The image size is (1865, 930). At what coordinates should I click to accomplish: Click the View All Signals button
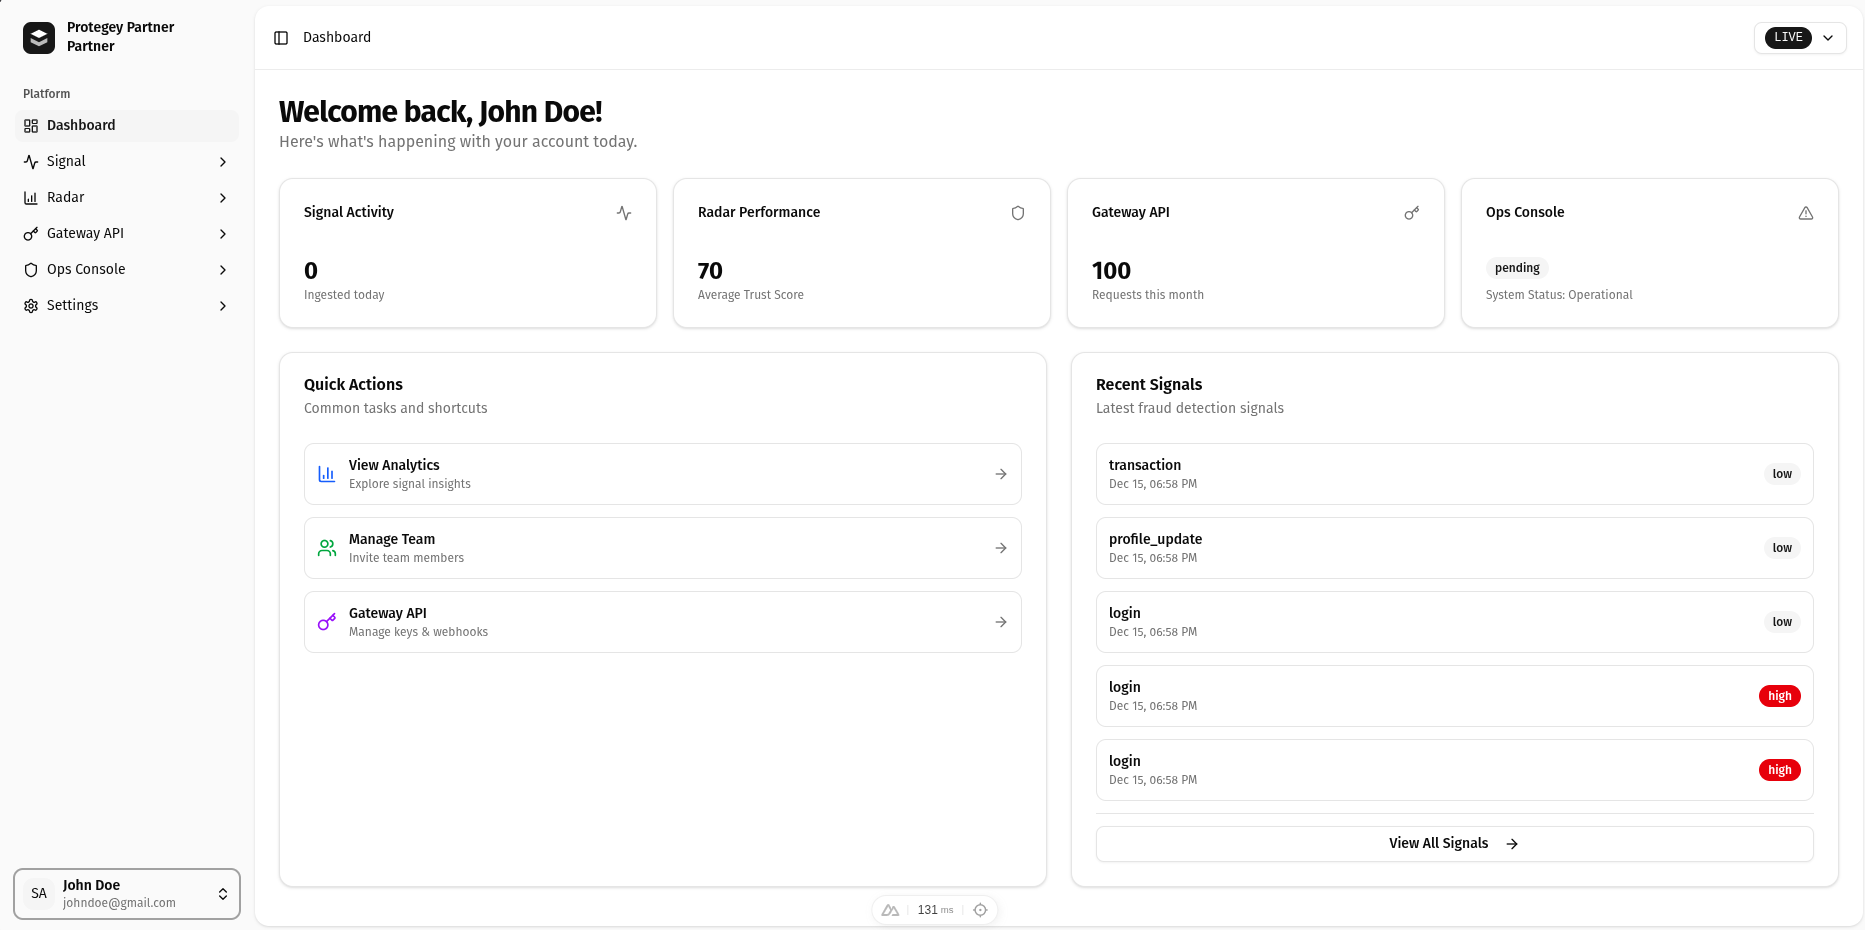coord(1453,843)
